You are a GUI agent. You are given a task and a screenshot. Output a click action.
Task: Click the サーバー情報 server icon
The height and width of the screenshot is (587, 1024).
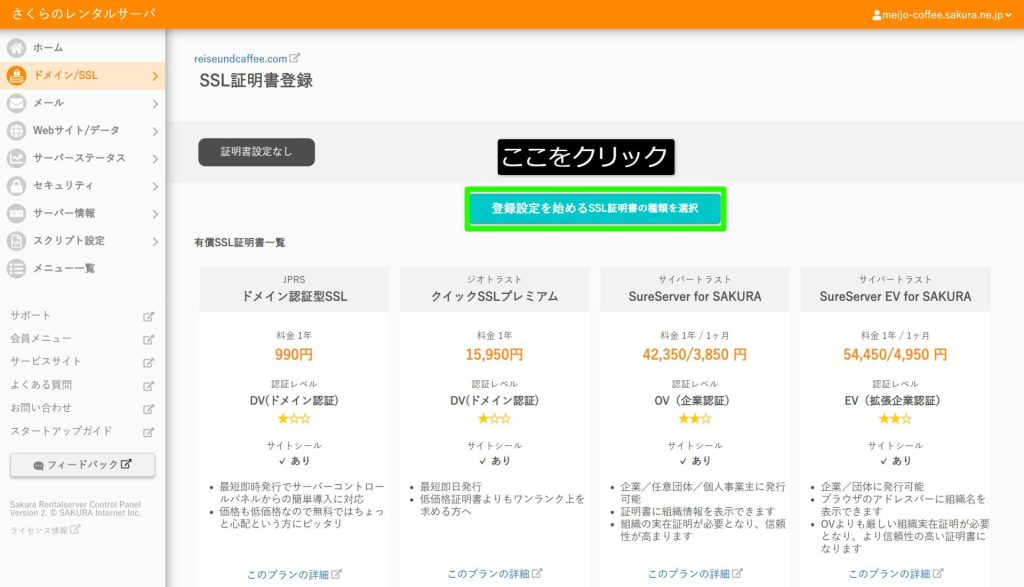pos(16,213)
